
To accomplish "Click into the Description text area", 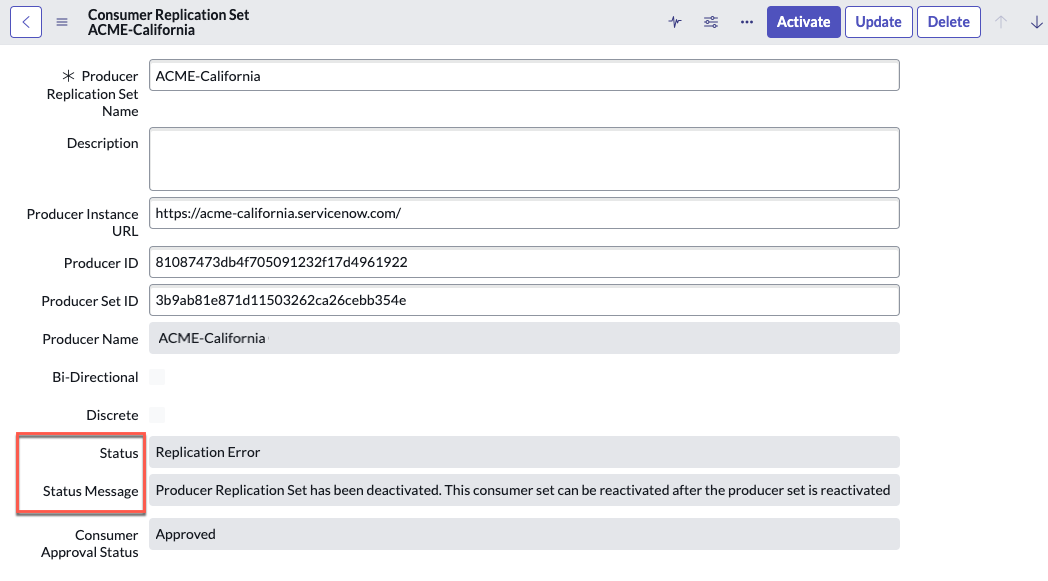I will point(524,159).
